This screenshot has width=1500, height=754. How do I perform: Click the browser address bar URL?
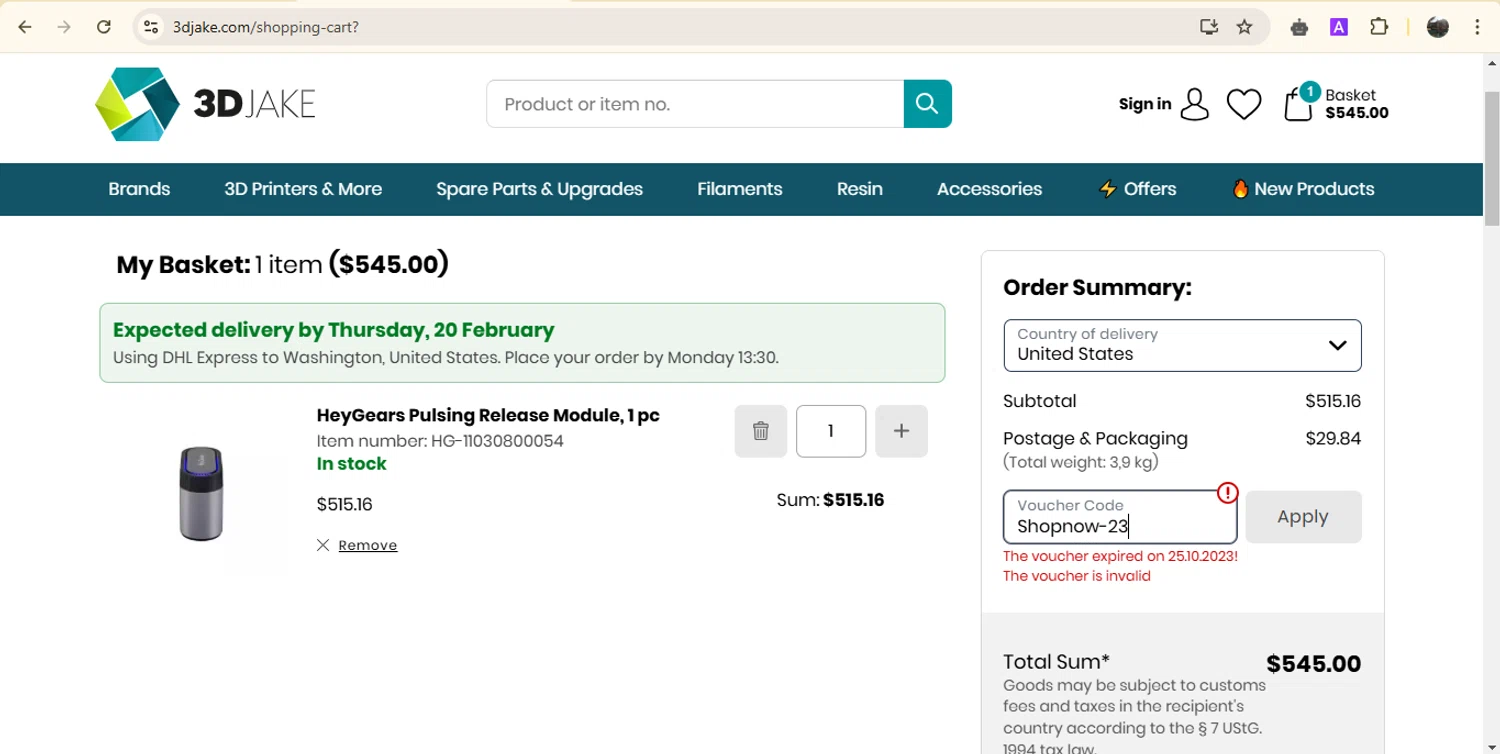tap(266, 27)
